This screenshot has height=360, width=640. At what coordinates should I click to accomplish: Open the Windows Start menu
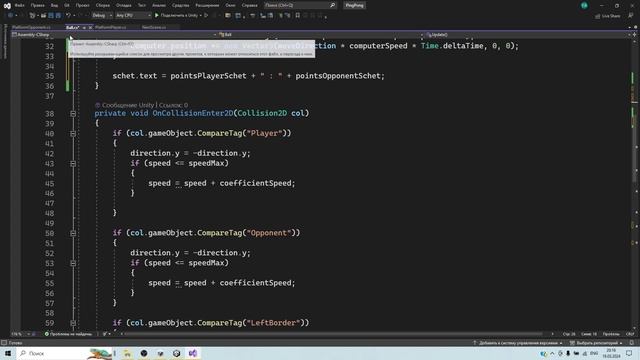click(x=8, y=353)
